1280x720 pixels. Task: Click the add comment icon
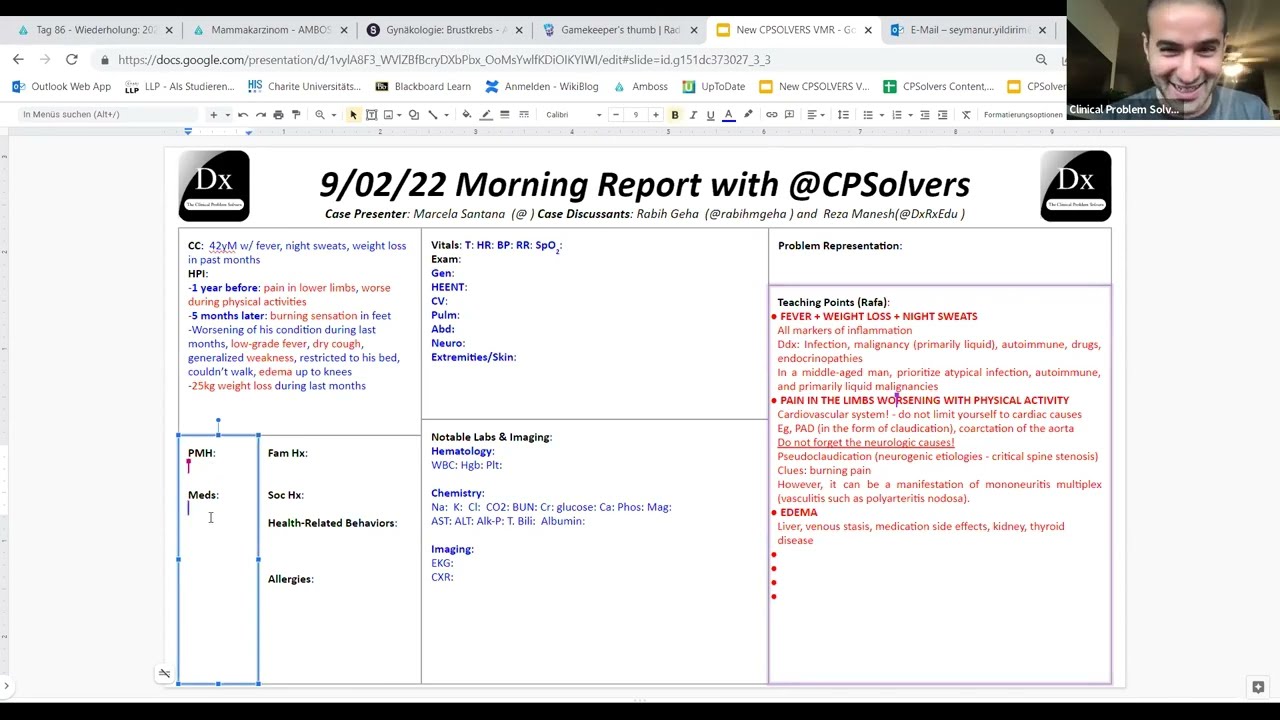tap(789, 115)
